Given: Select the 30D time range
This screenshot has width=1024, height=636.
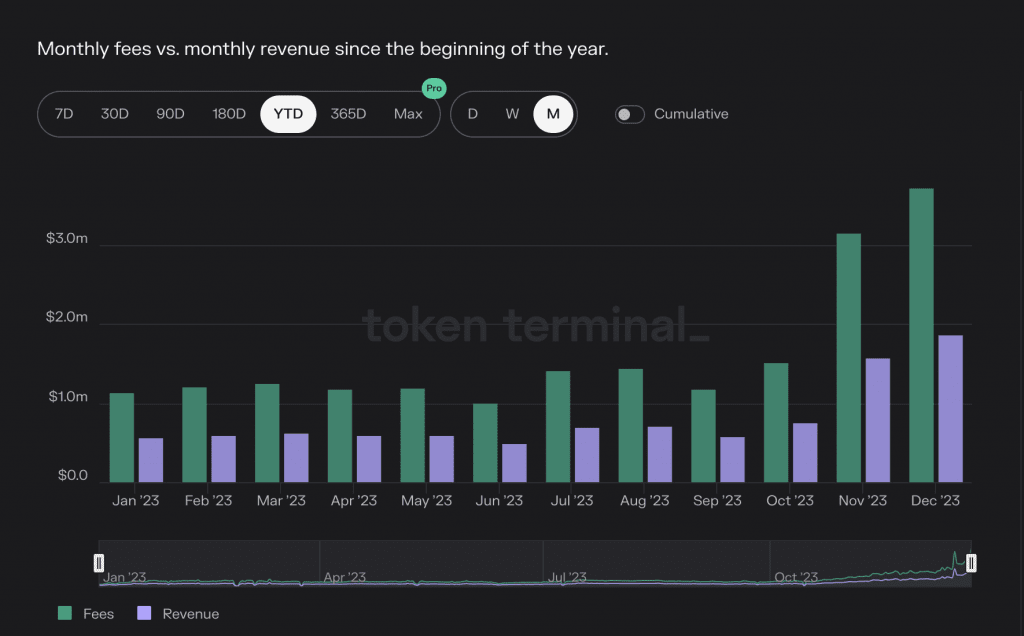Looking at the screenshot, I should pyautogui.click(x=115, y=114).
